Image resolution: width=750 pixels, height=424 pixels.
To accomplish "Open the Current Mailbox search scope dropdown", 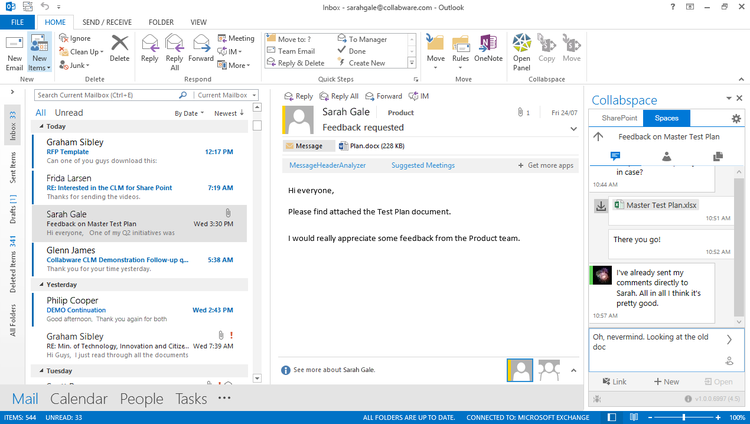I will point(227,95).
